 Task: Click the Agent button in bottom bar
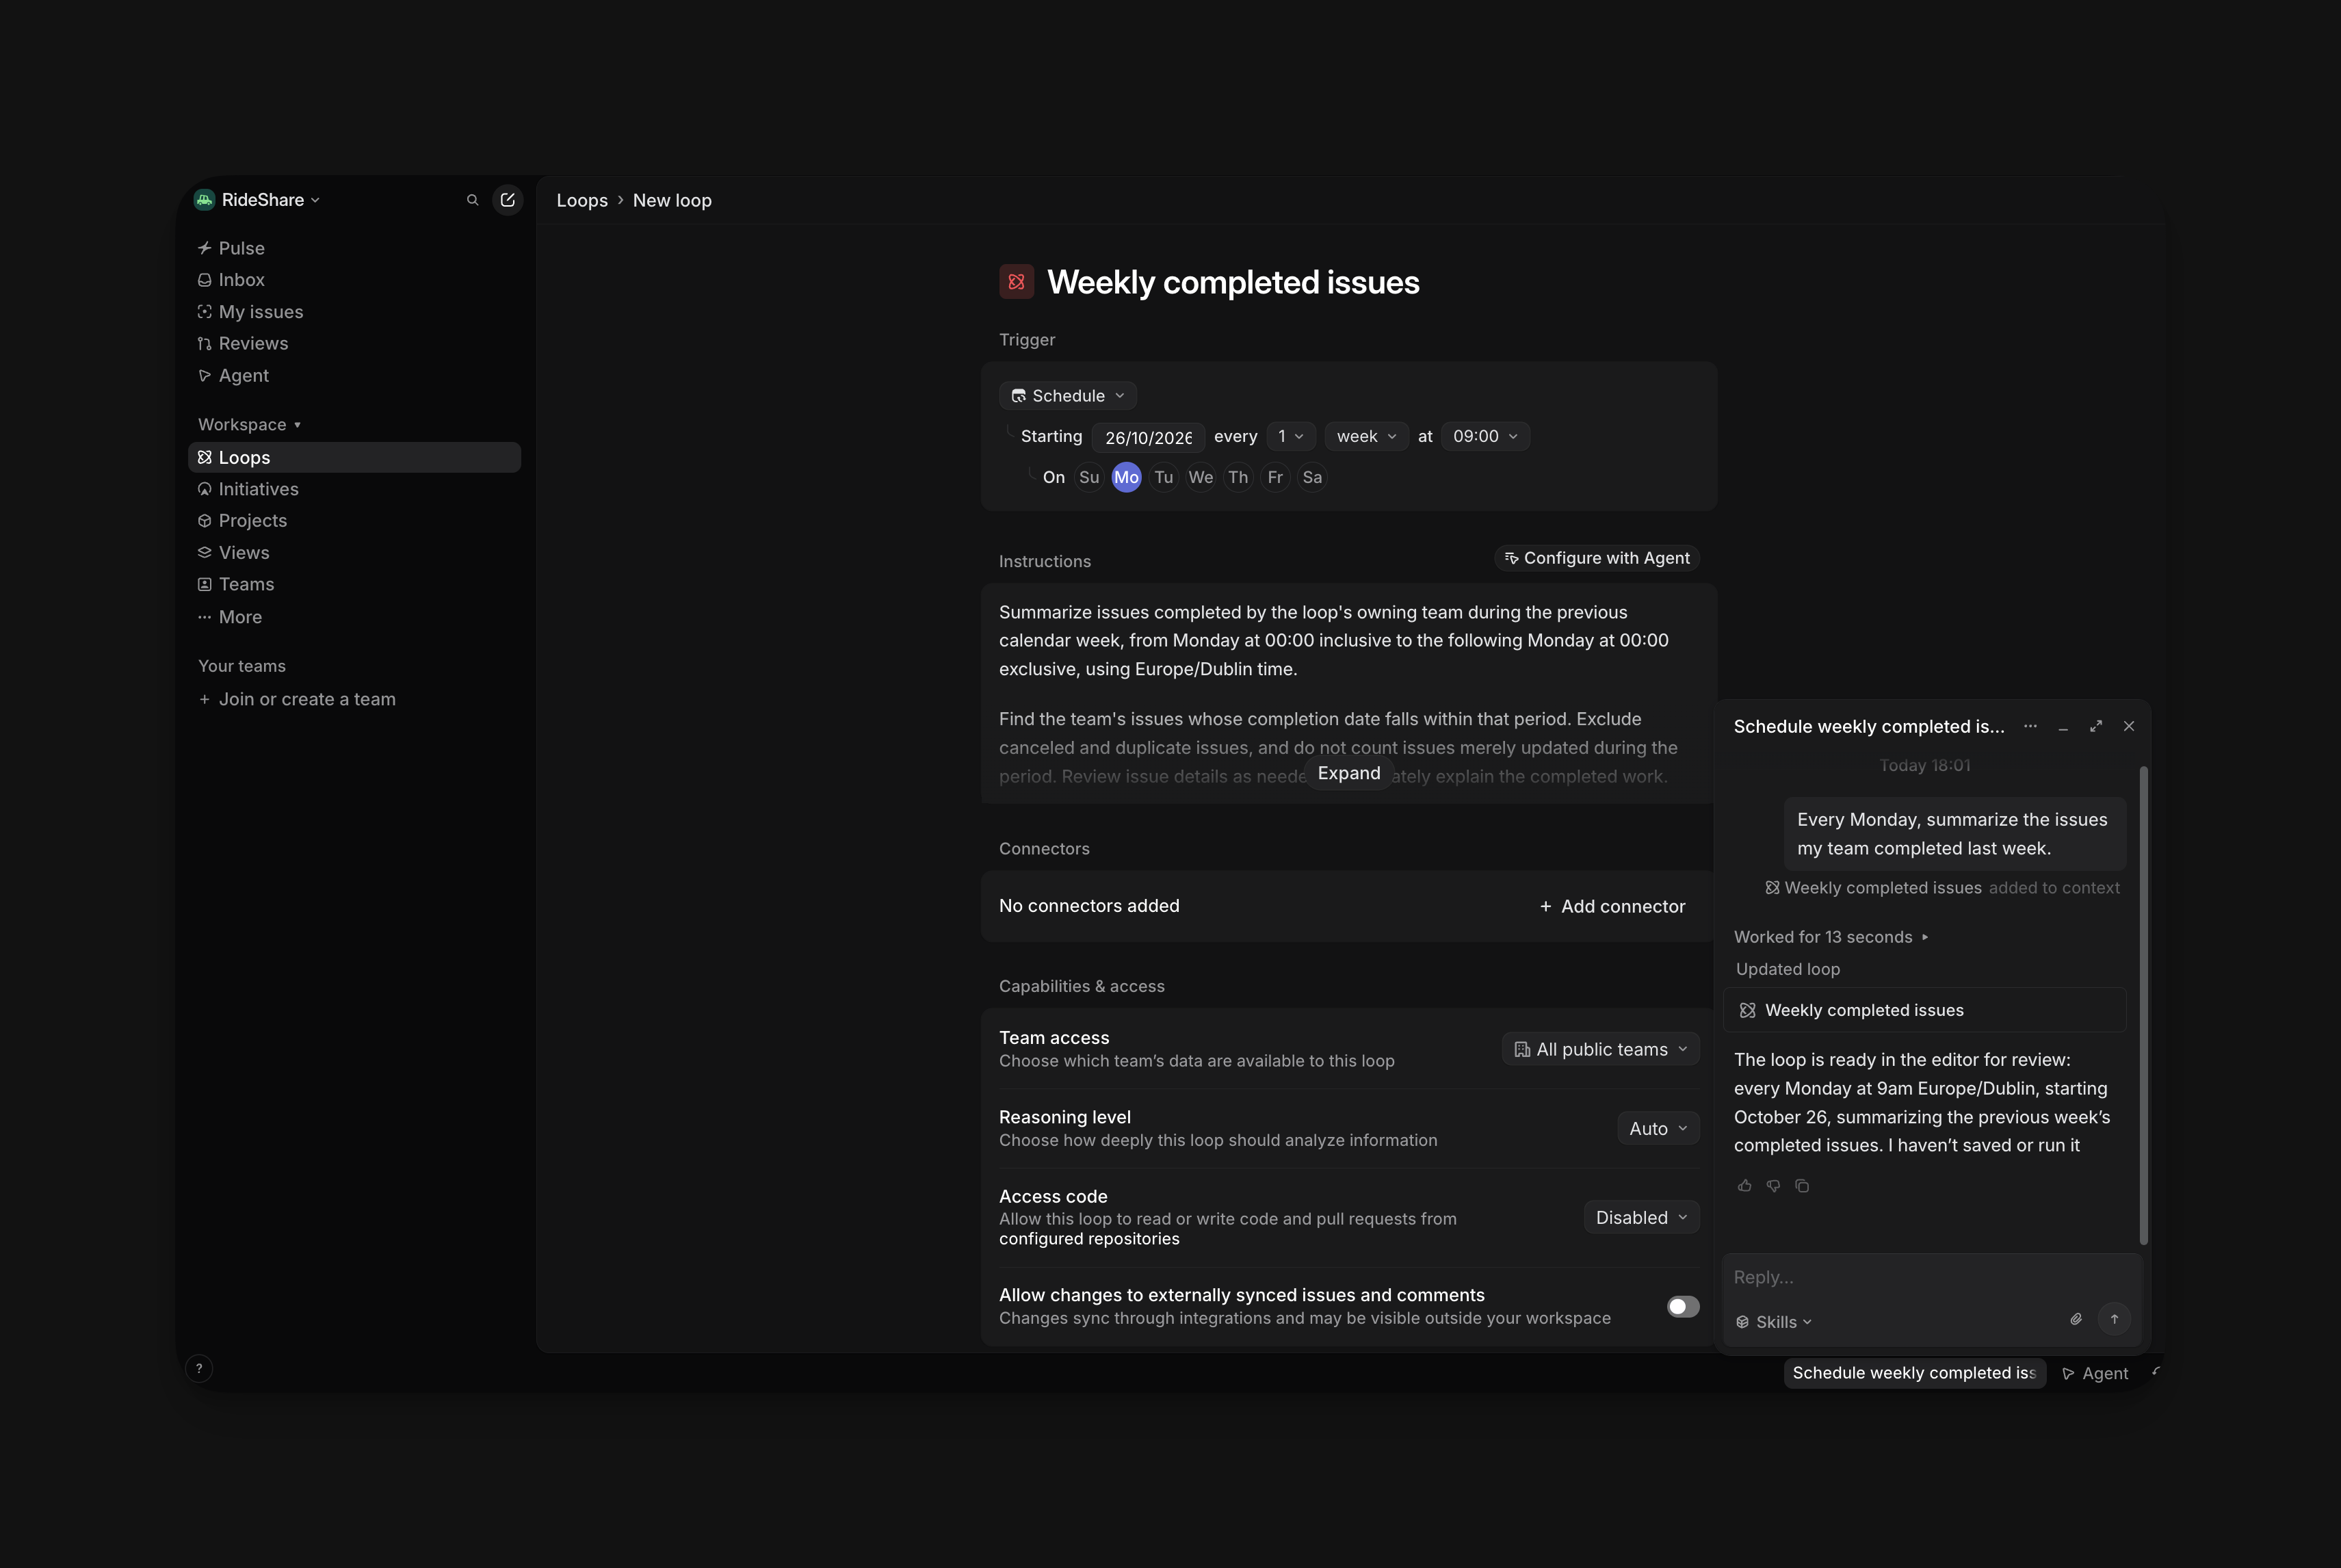2096,1373
